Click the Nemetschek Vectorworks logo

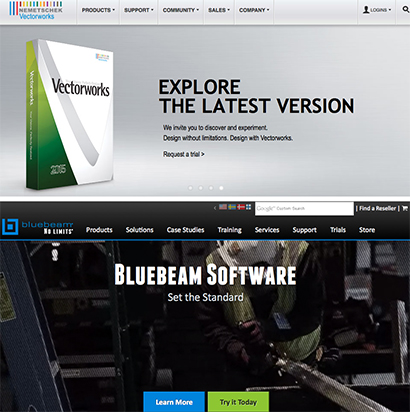[36, 10]
